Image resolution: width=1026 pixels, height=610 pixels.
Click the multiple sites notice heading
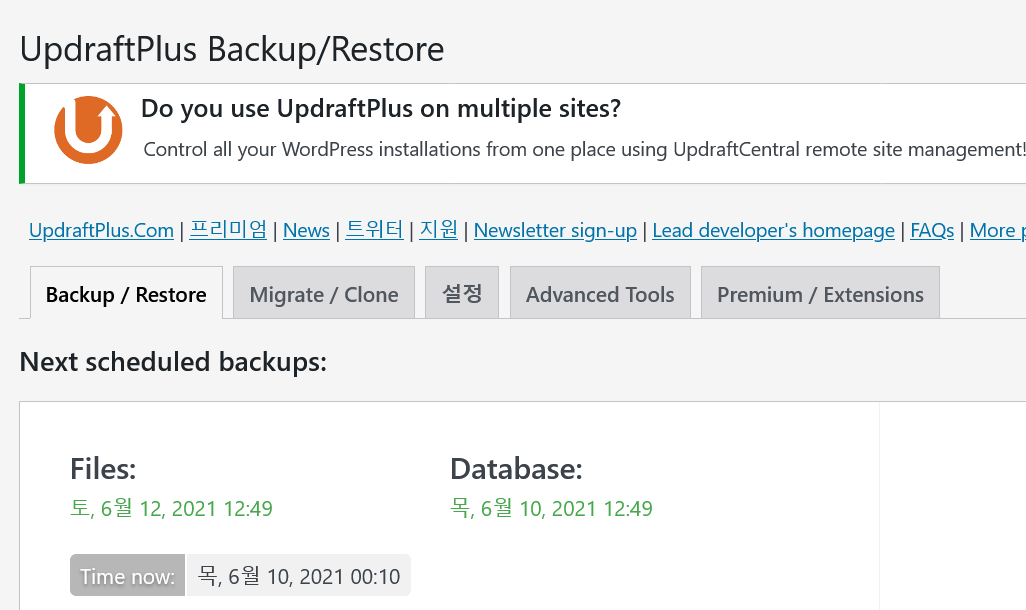click(381, 109)
